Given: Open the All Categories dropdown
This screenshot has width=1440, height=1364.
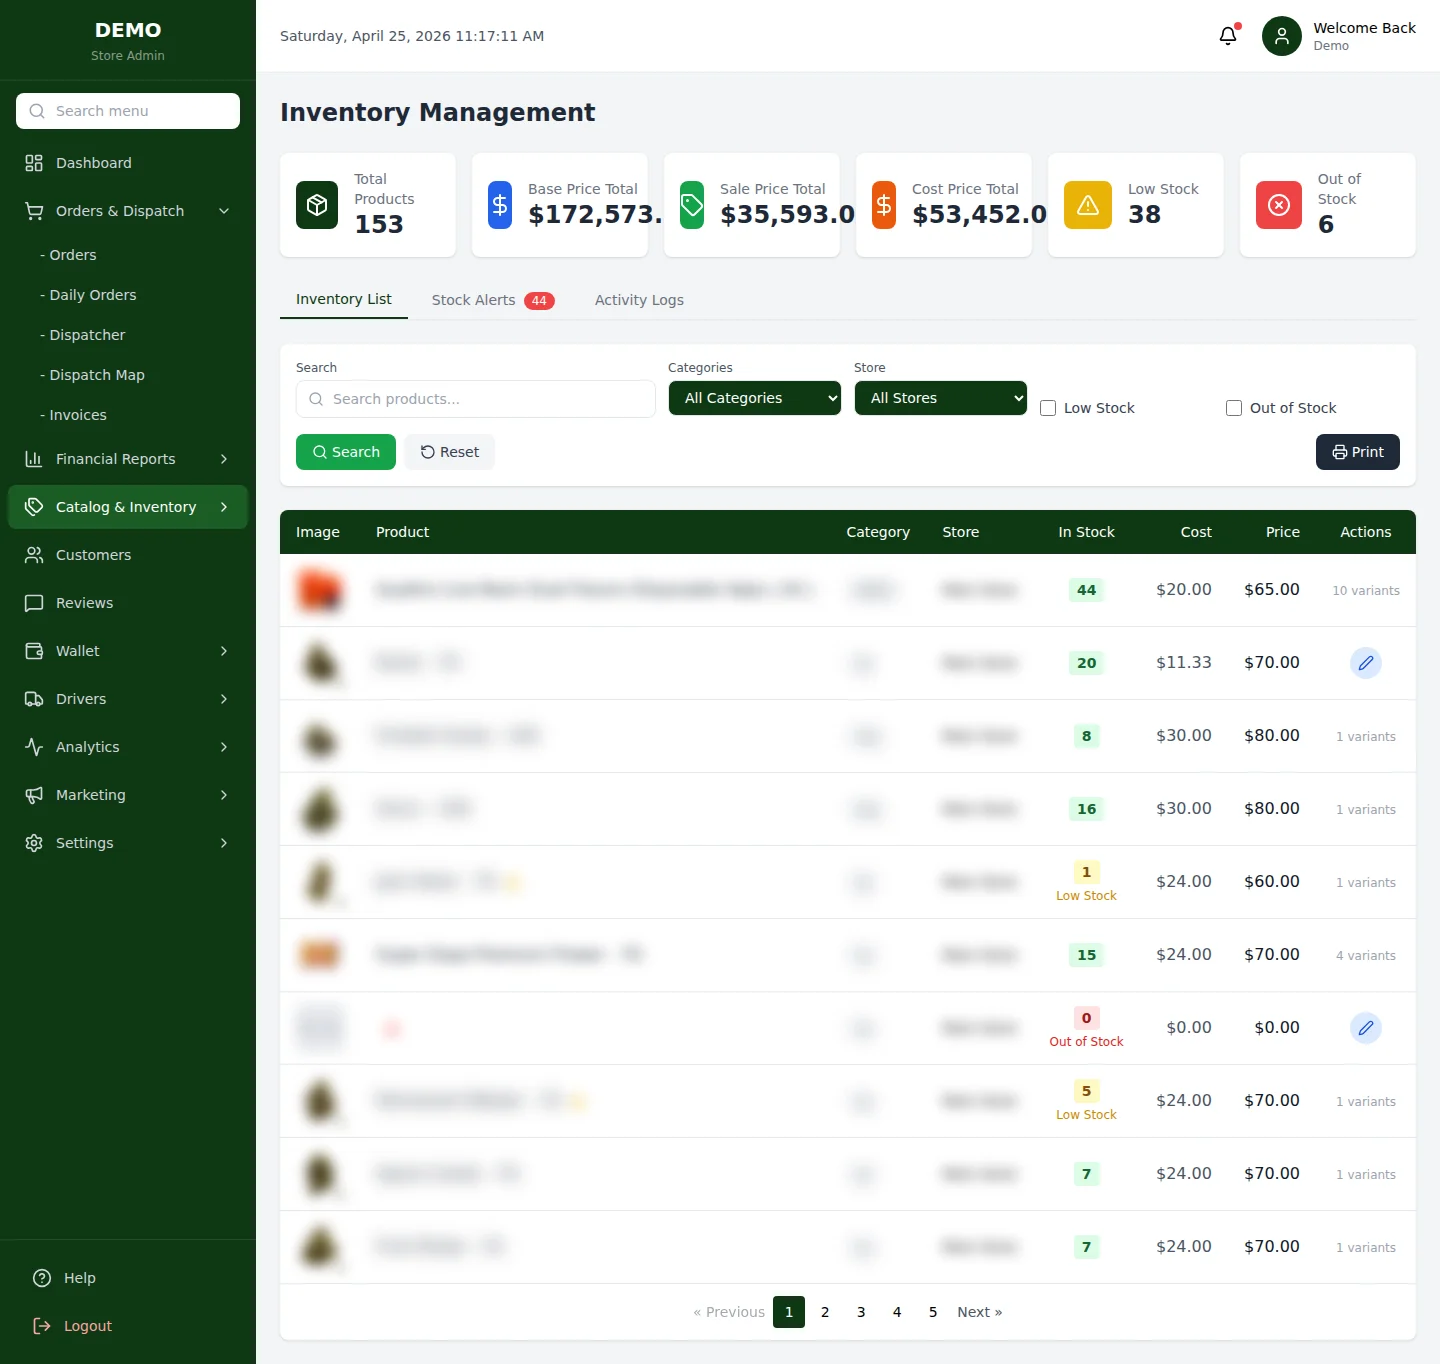Looking at the screenshot, I should (754, 398).
